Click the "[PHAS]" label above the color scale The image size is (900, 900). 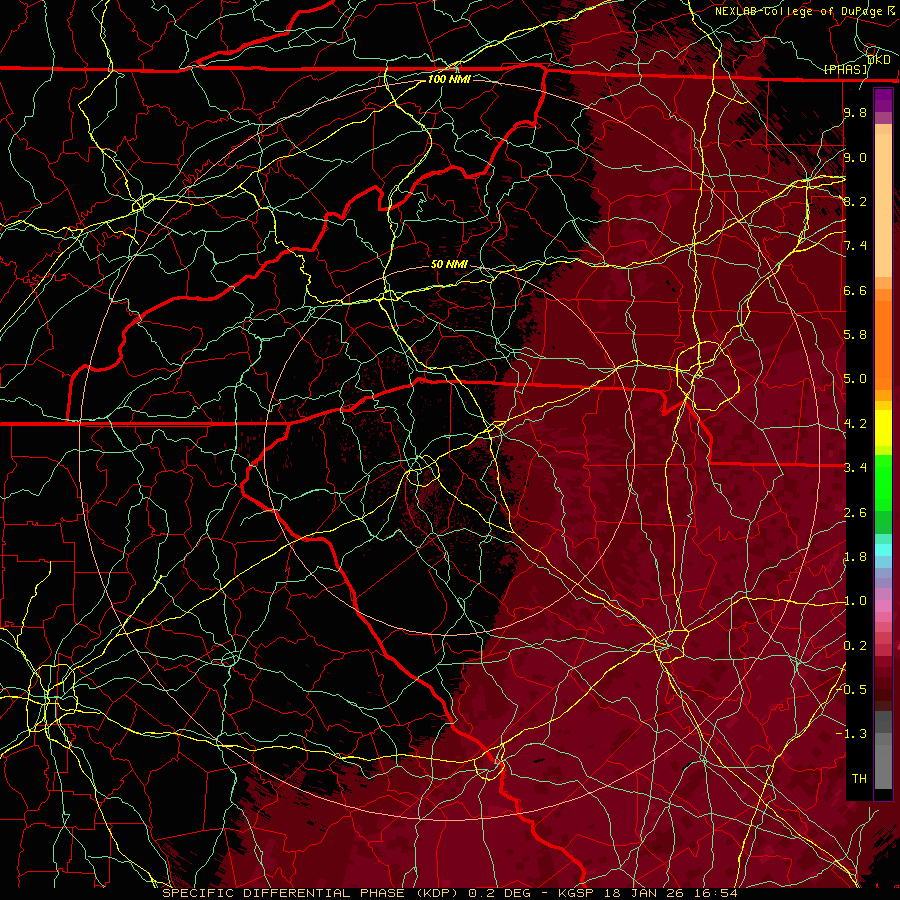(x=845, y=69)
